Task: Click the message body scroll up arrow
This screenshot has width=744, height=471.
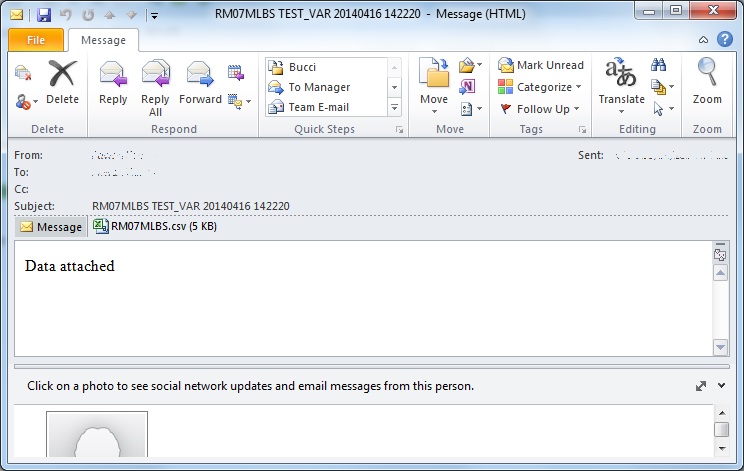Action: pos(720,273)
